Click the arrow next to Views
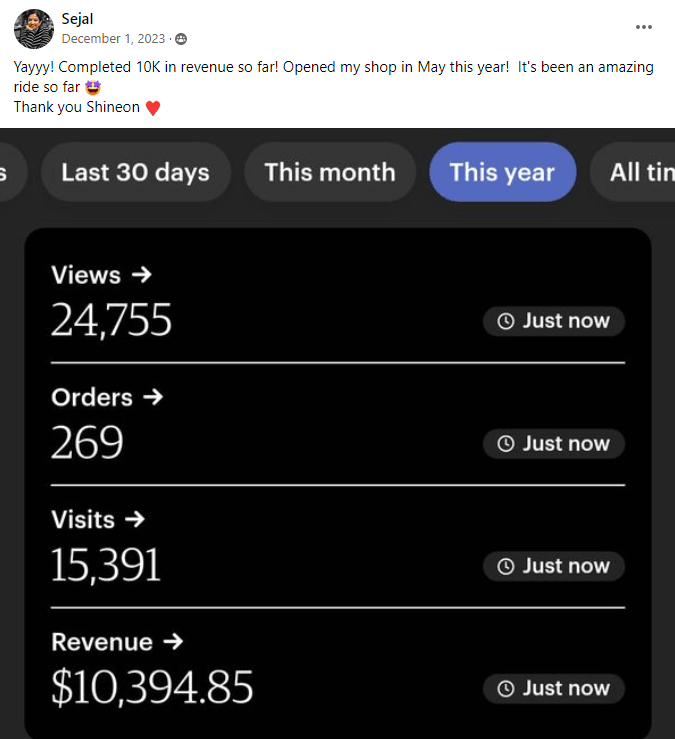Screen dimensions: 675x739 141,275
